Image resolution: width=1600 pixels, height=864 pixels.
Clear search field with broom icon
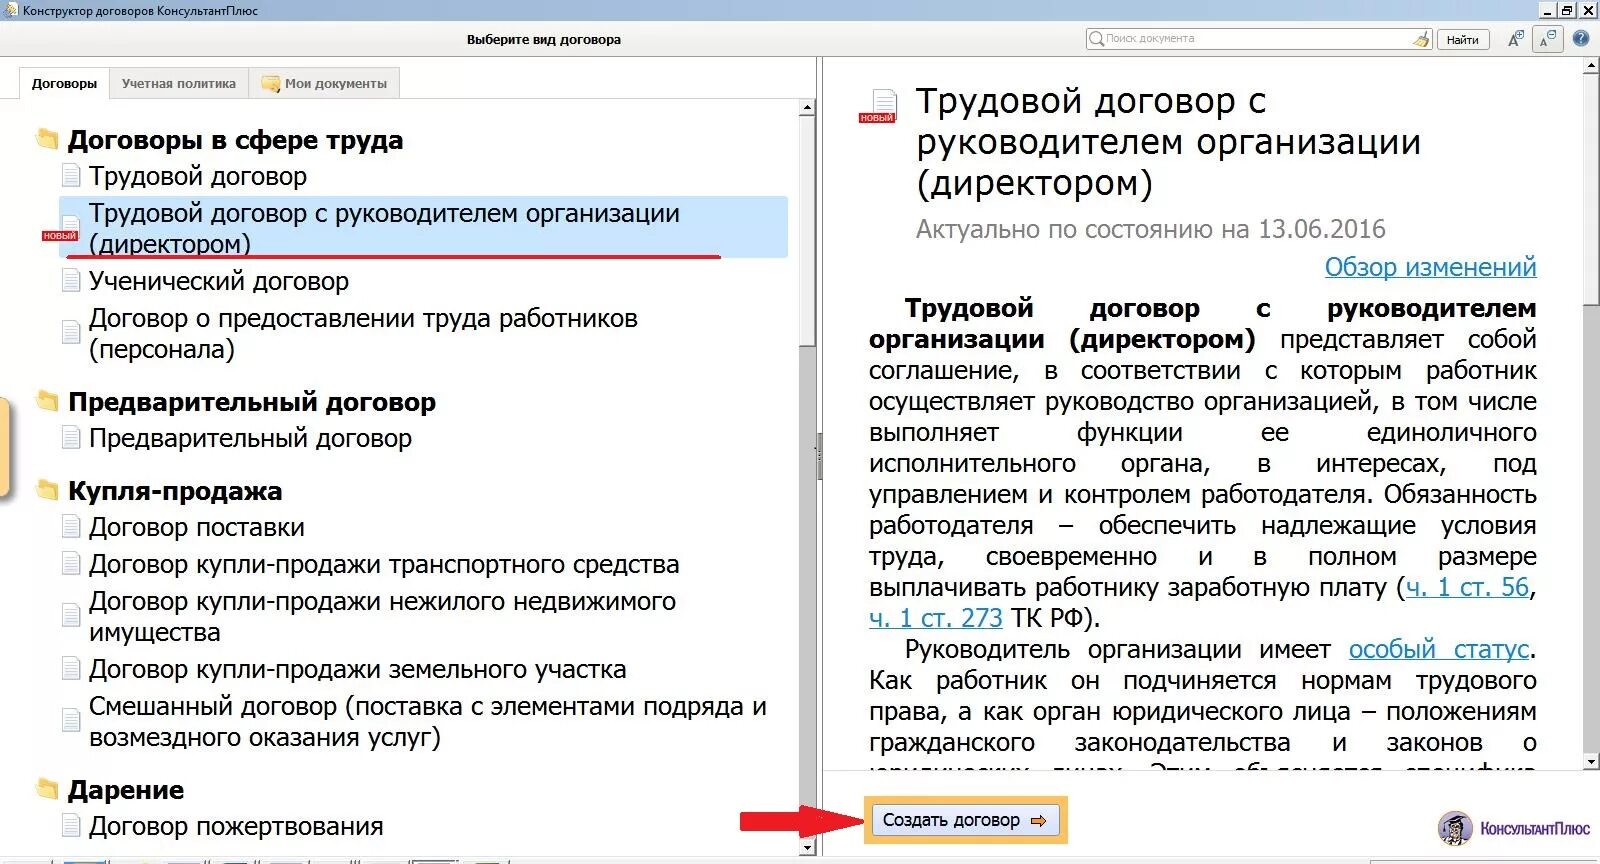tap(1422, 39)
